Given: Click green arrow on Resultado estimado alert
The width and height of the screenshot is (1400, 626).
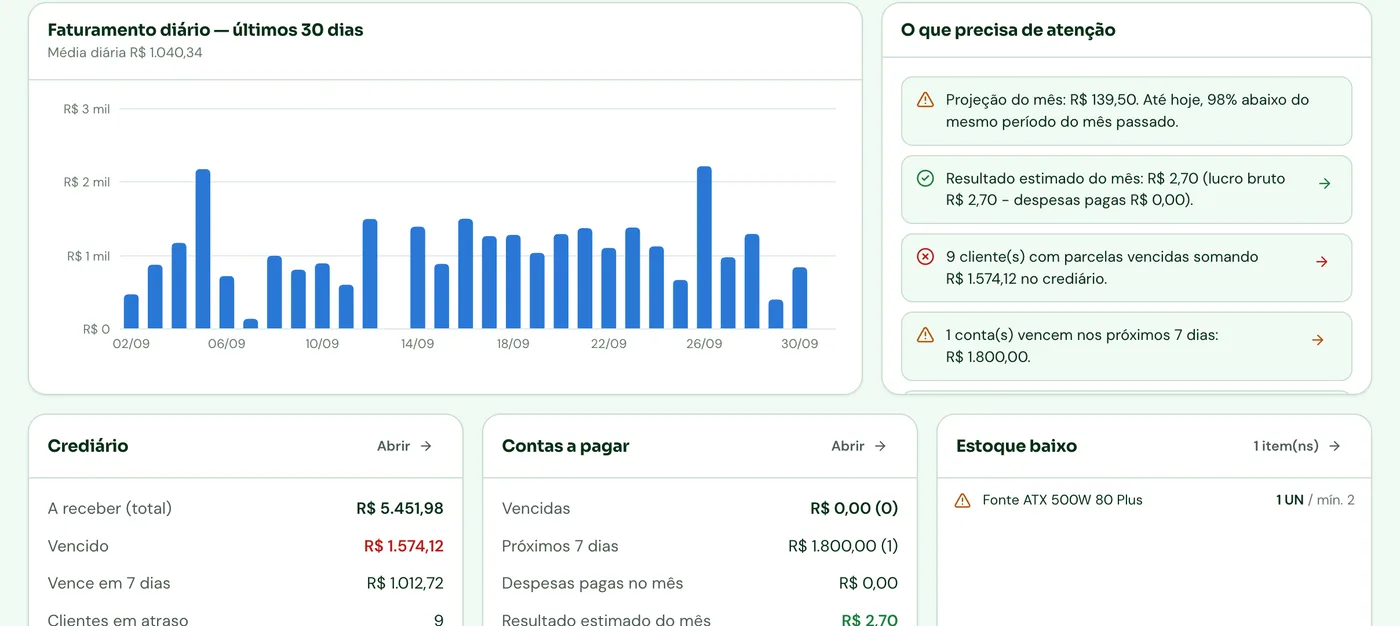Looking at the screenshot, I should point(1324,183).
